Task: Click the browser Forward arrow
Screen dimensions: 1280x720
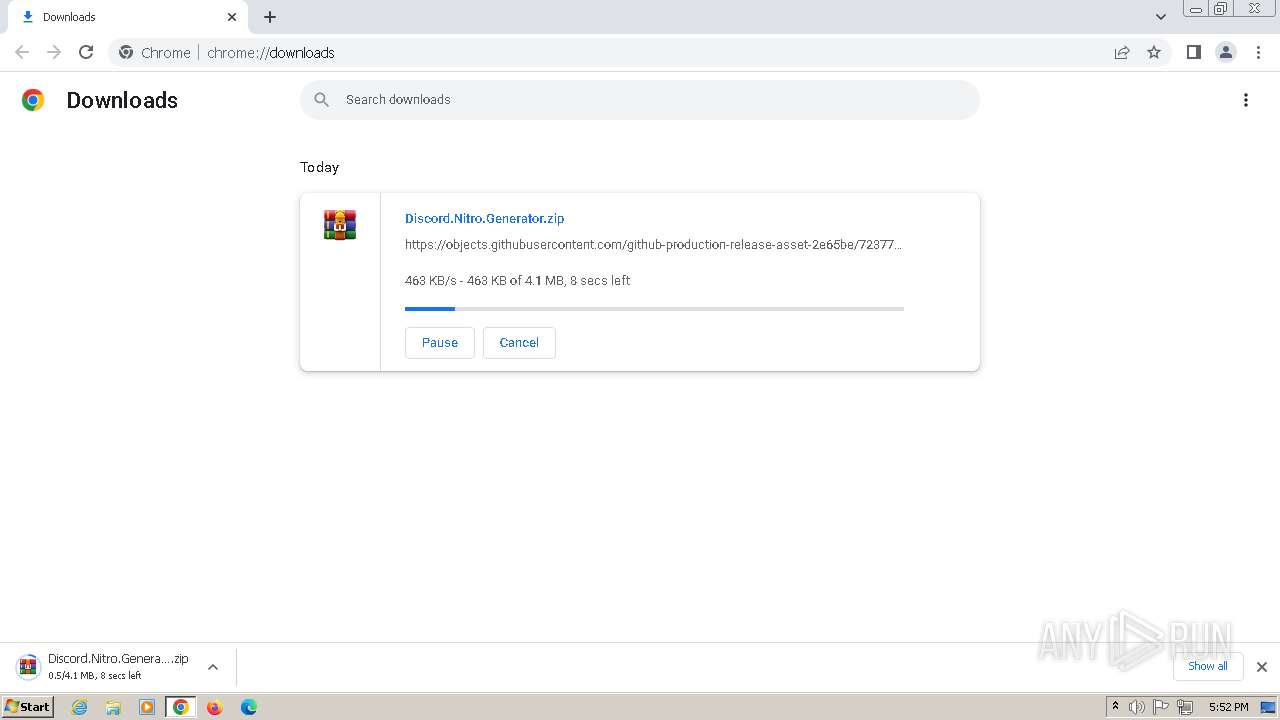Action: coord(54,52)
